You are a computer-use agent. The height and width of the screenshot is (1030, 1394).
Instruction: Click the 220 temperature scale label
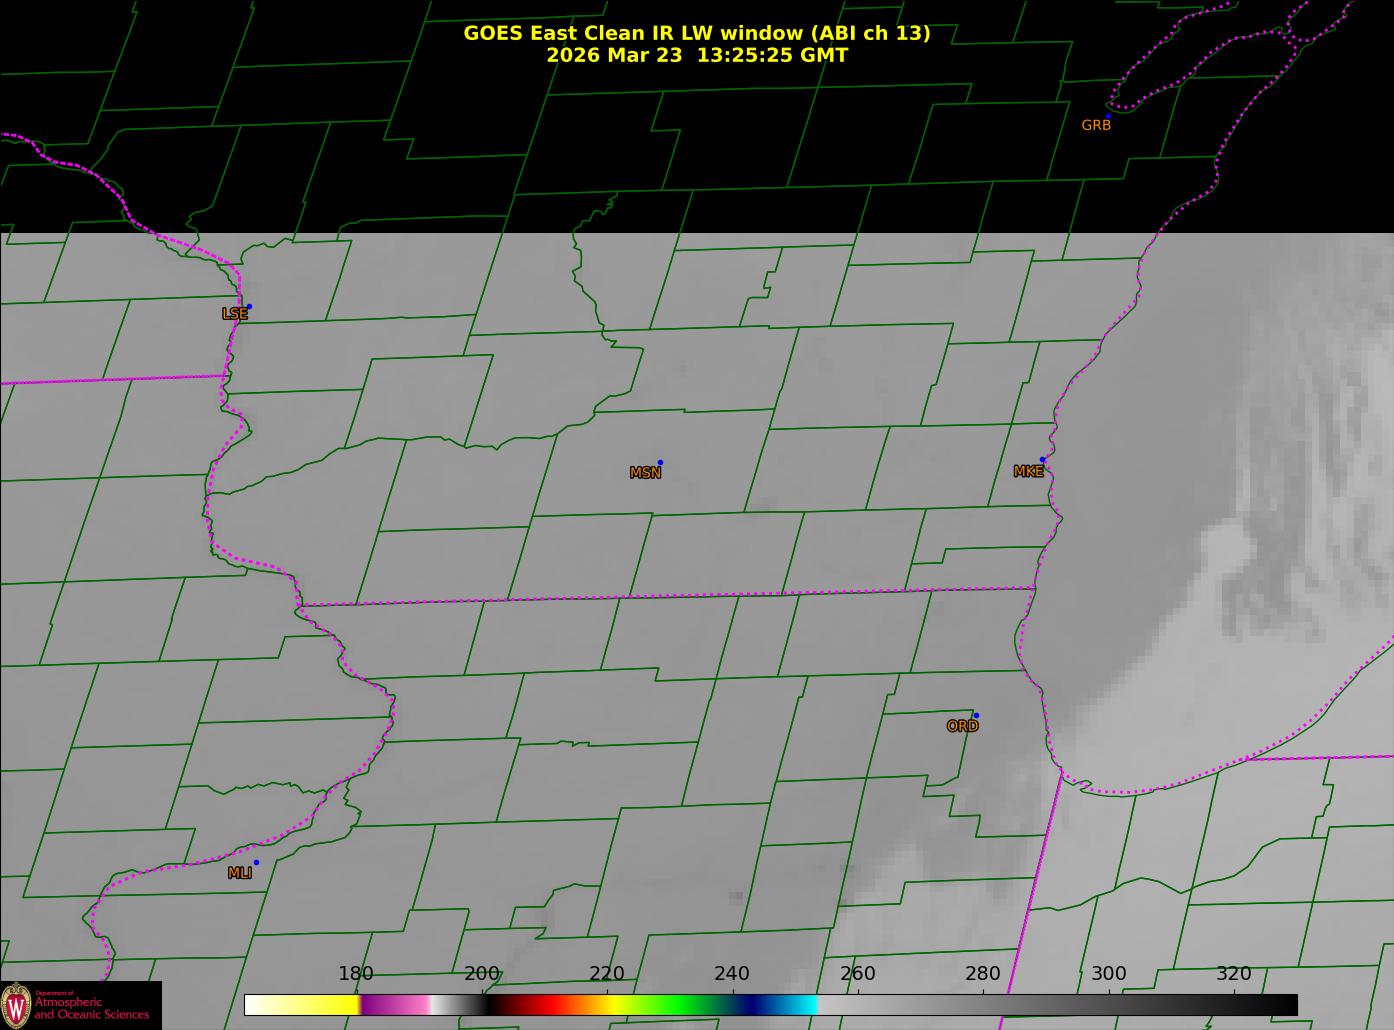tap(607, 974)
